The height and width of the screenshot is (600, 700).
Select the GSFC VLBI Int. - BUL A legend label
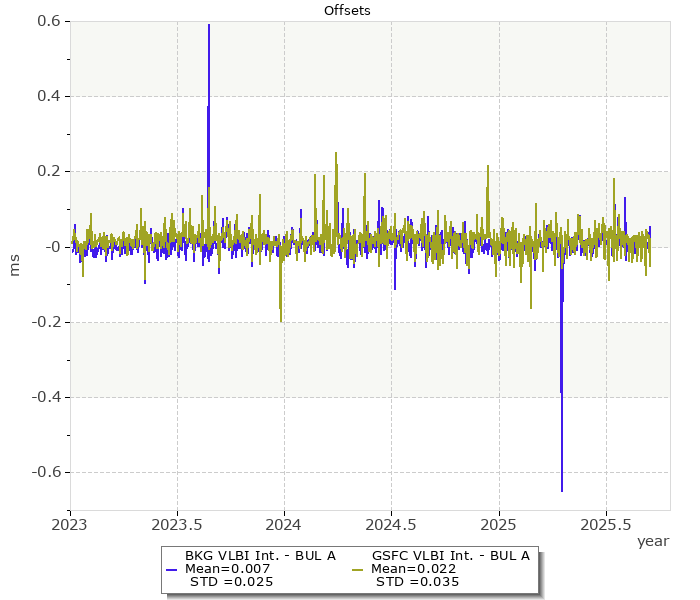pyautogui.click(x=450, y=556)
